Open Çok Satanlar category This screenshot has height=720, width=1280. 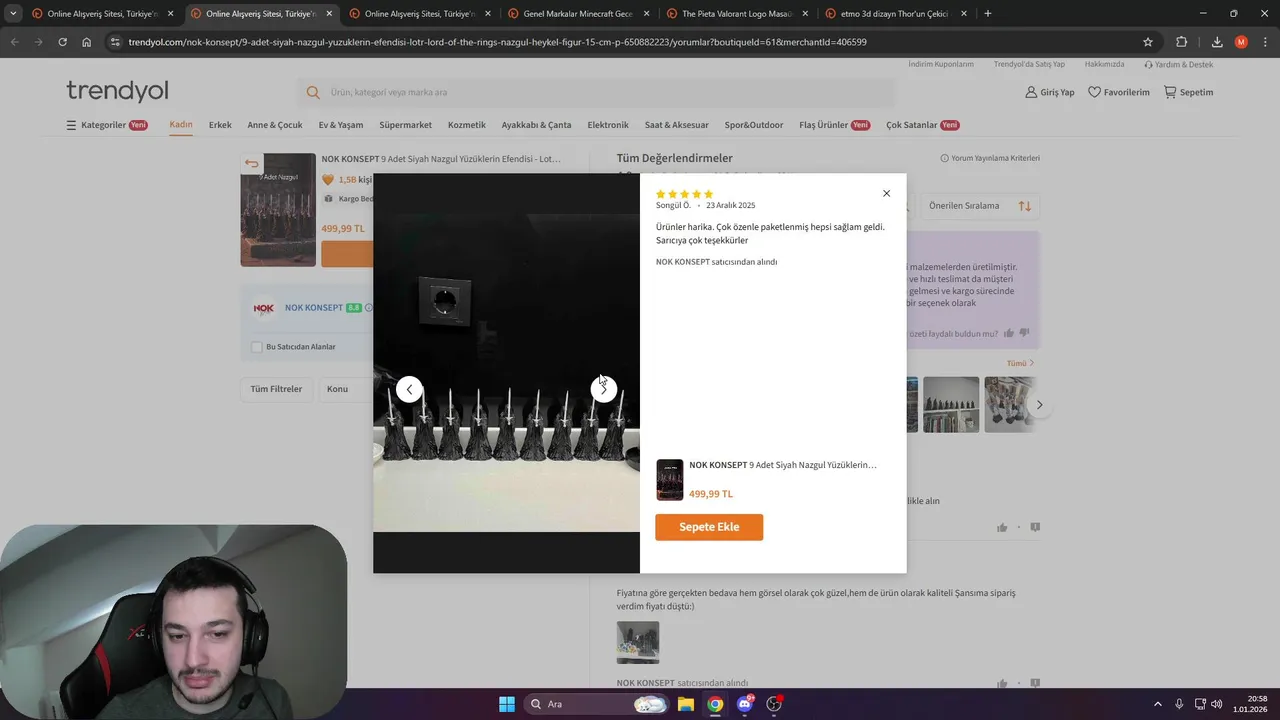[x=923, y=125]
